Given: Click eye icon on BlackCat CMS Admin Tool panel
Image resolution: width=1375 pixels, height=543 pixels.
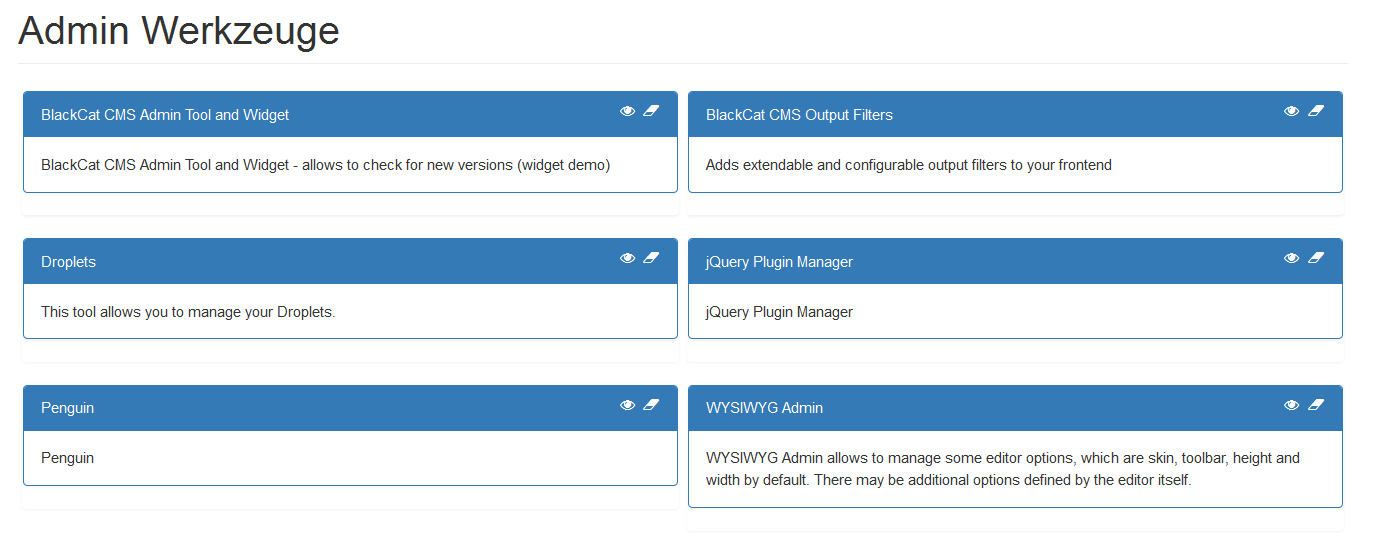Looking at the screenshot, I should click(627, 111).
